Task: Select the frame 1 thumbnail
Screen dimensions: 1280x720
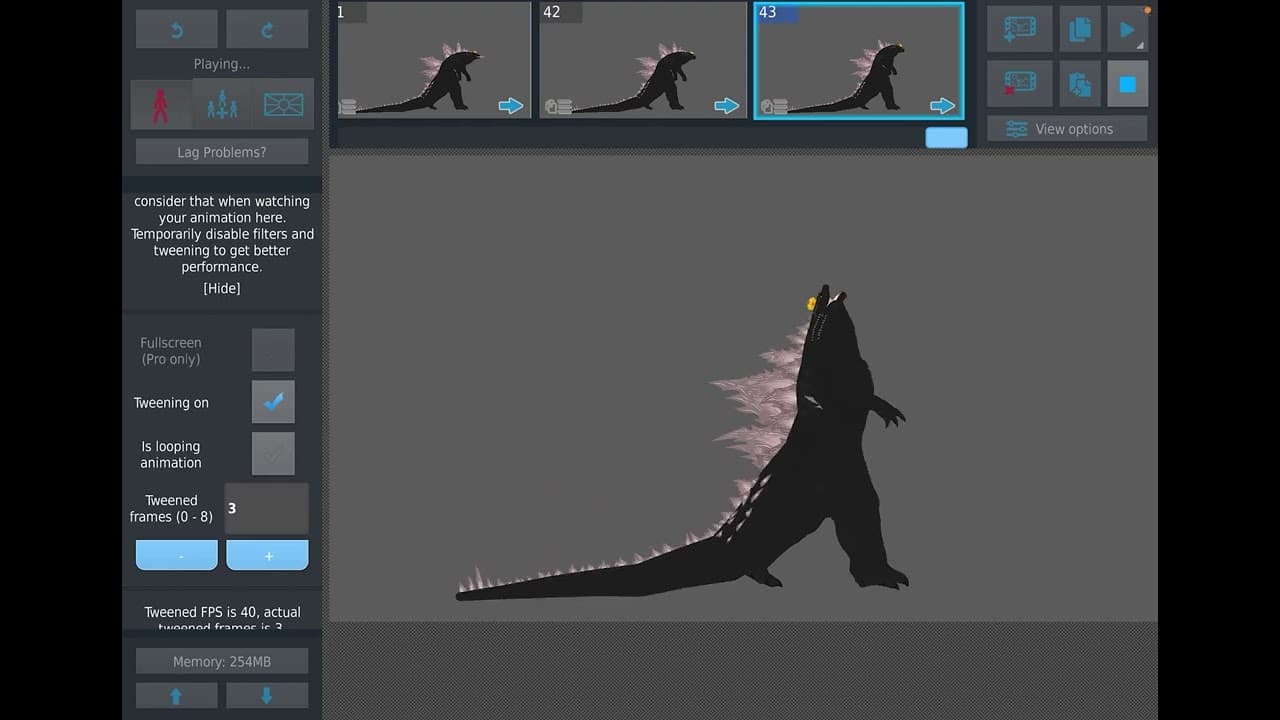Action: pyautogui.click(x=434, y=60)
